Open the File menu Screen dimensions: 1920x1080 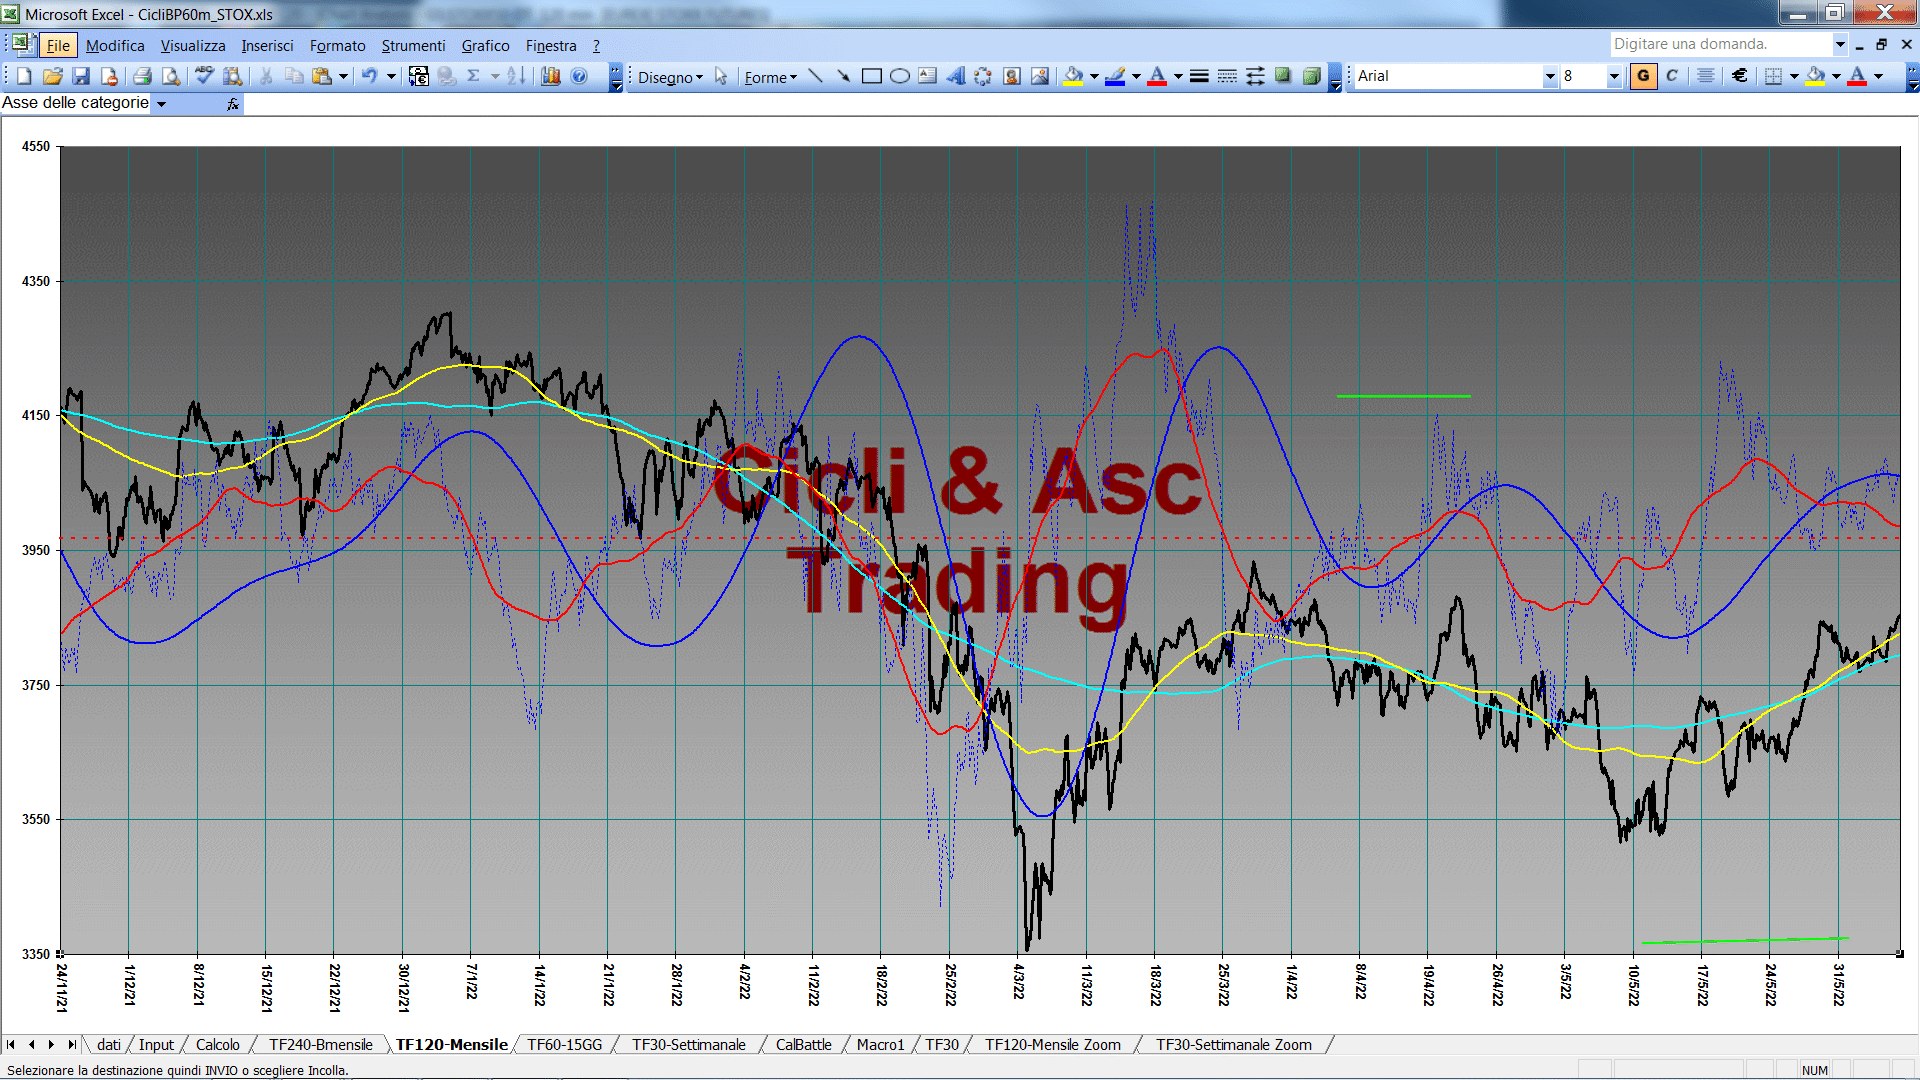(58, 46)
